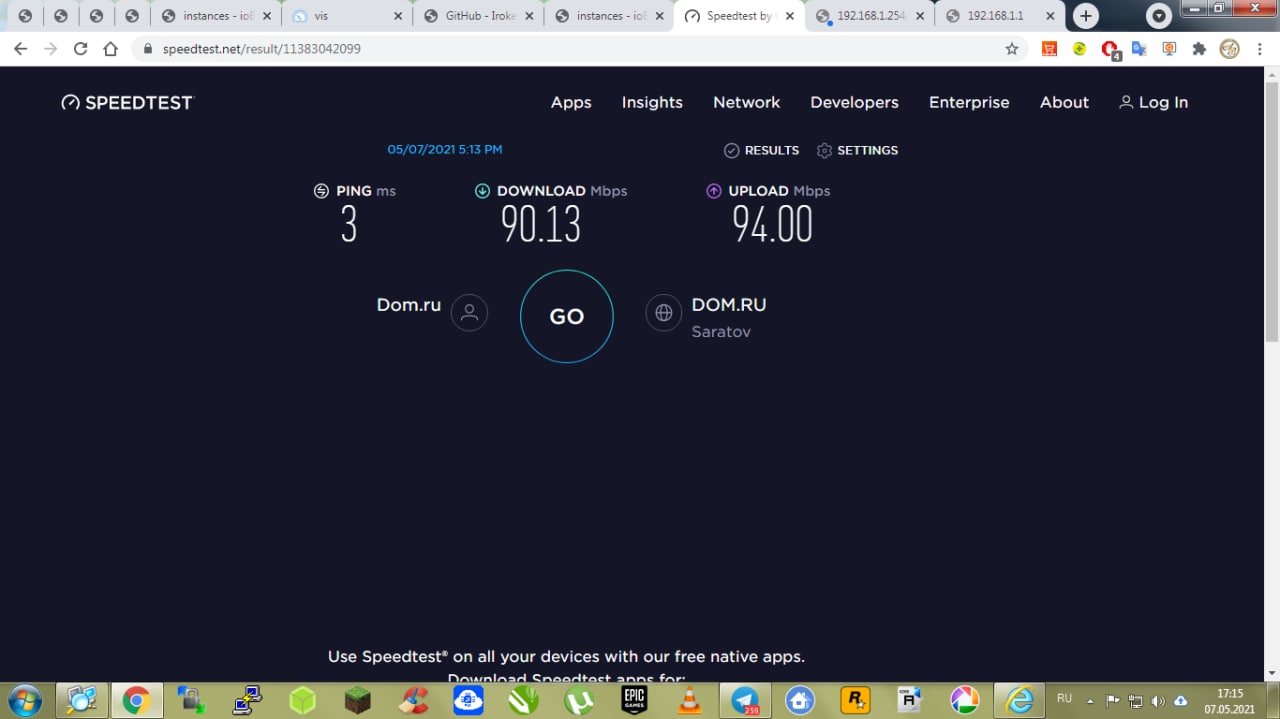This screenshot has width=1280, height=719.
Task: Click the upload value 94.00
Action: [772, 224]
